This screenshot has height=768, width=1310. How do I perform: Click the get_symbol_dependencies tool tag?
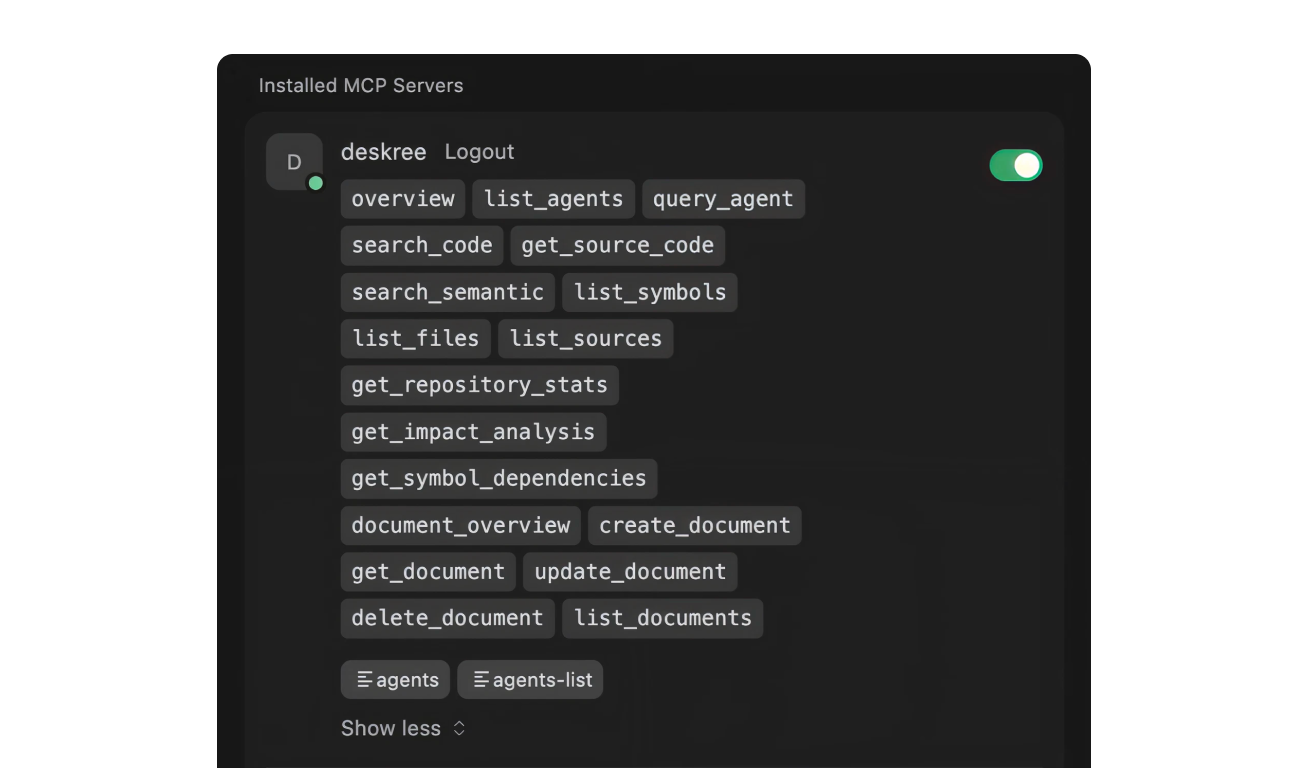coord(499,479)
